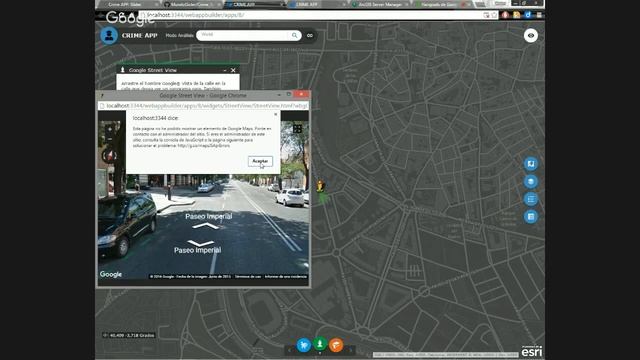Screen dimensions: 640x360
Task: Click the Aceptar button in the alert dialog
Action: pos(260,161)
